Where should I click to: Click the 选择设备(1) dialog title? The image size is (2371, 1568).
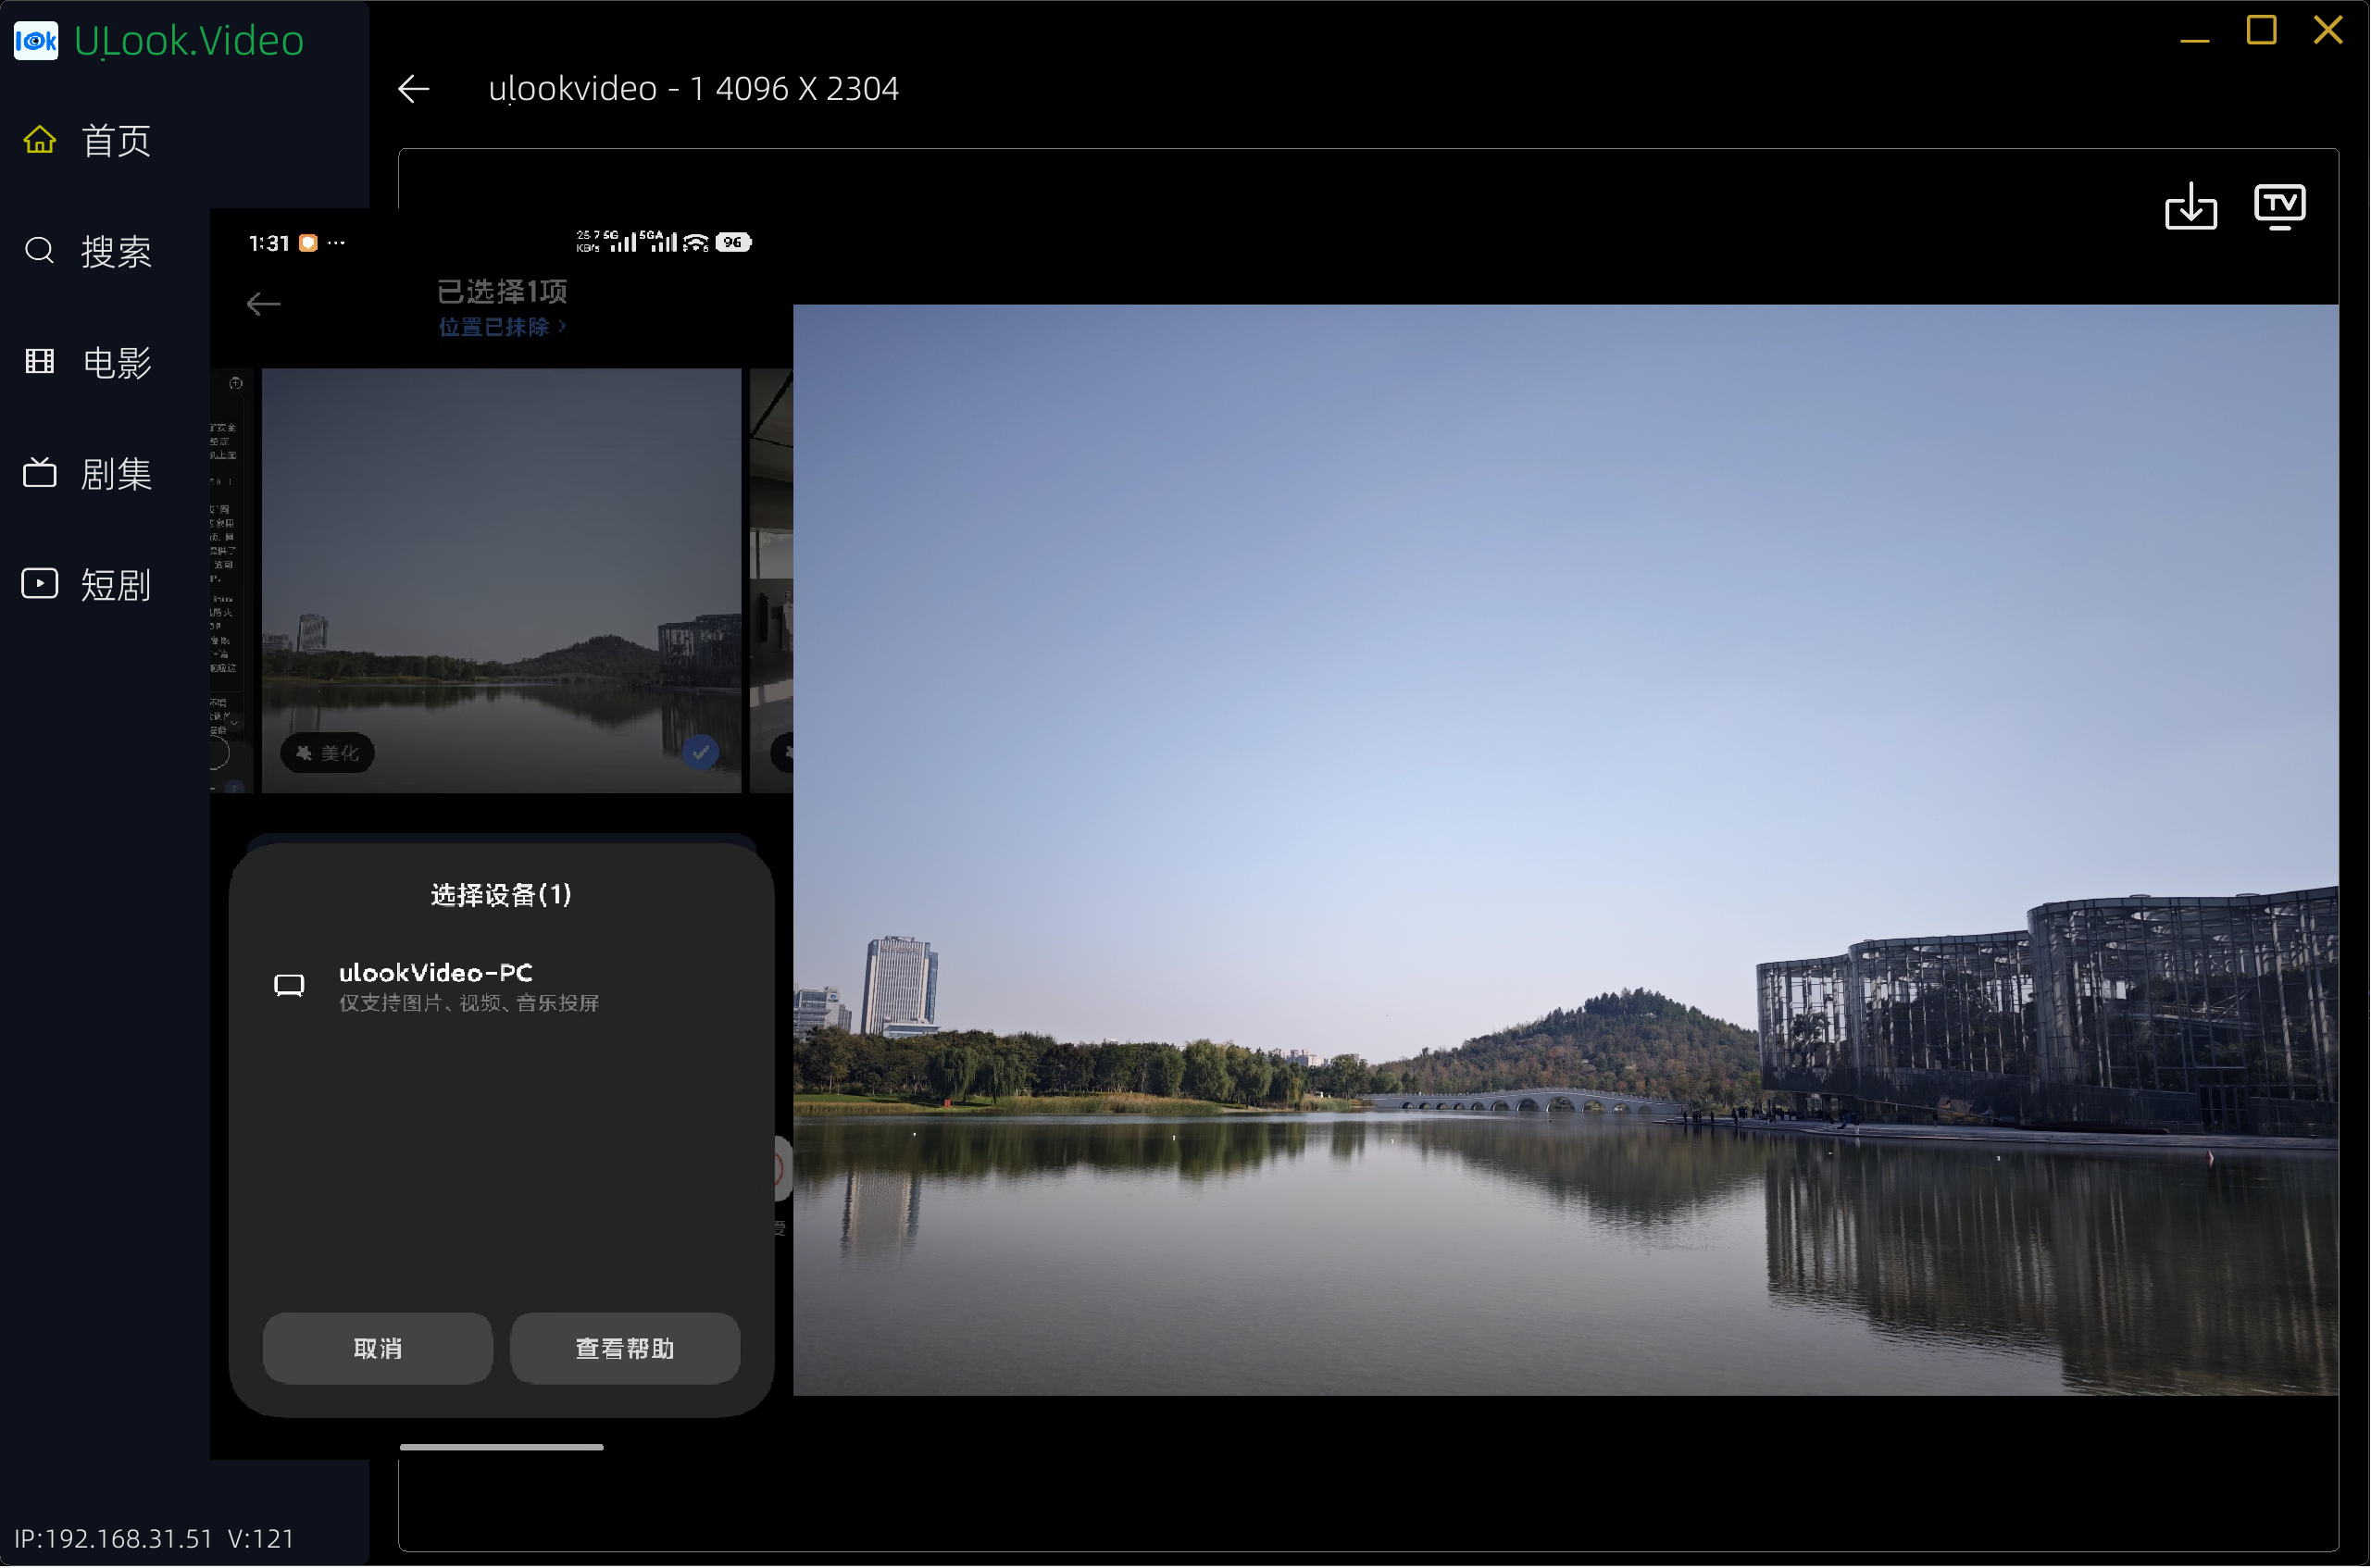point(501,895)
